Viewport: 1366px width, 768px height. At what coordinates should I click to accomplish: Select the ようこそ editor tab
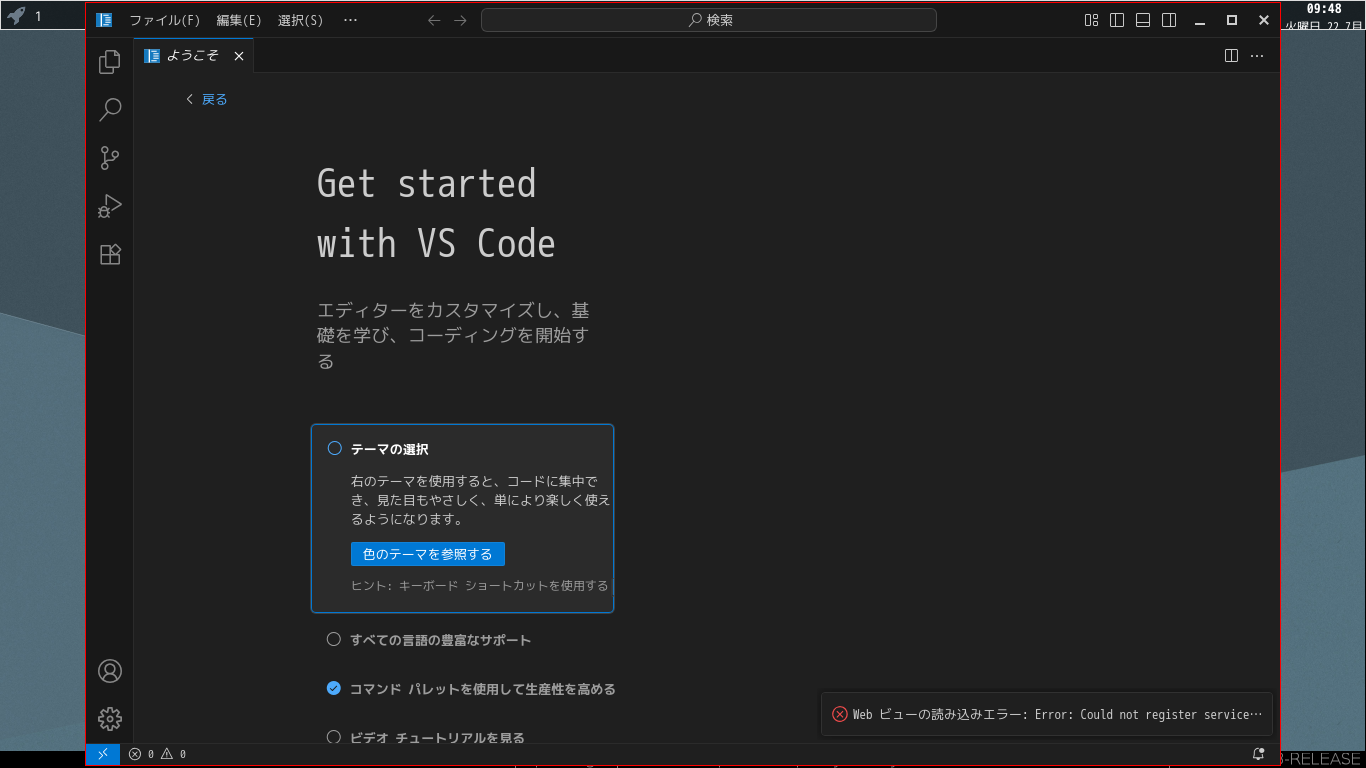194,56
